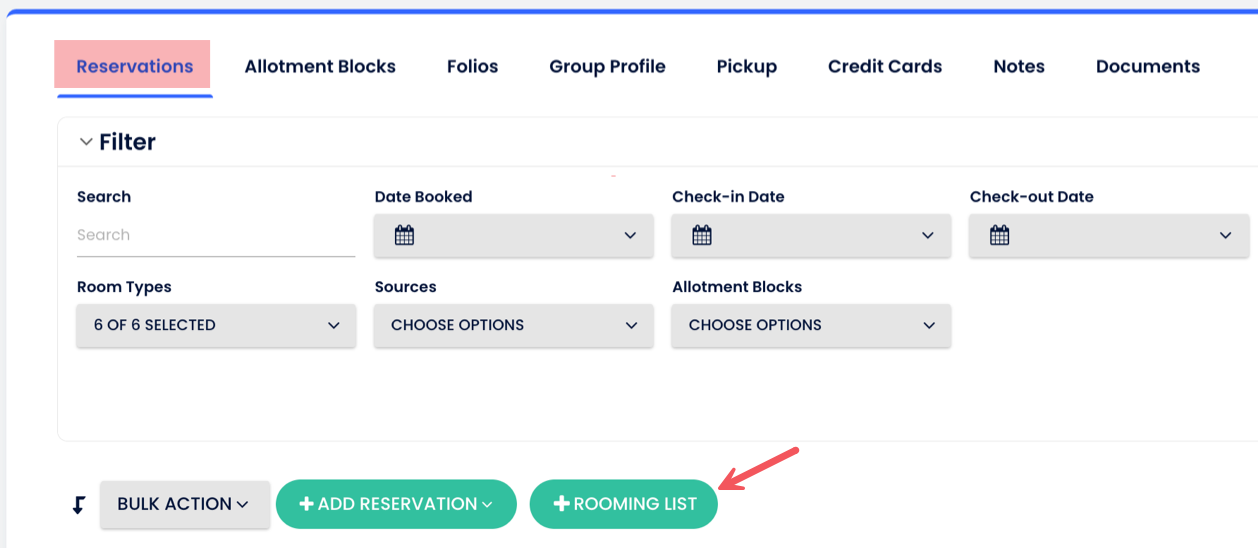Image resolution: width=1258 pixels, height=548 pixels.
Task: Go to the Group Profile tab
Action: tap(607, 67)
